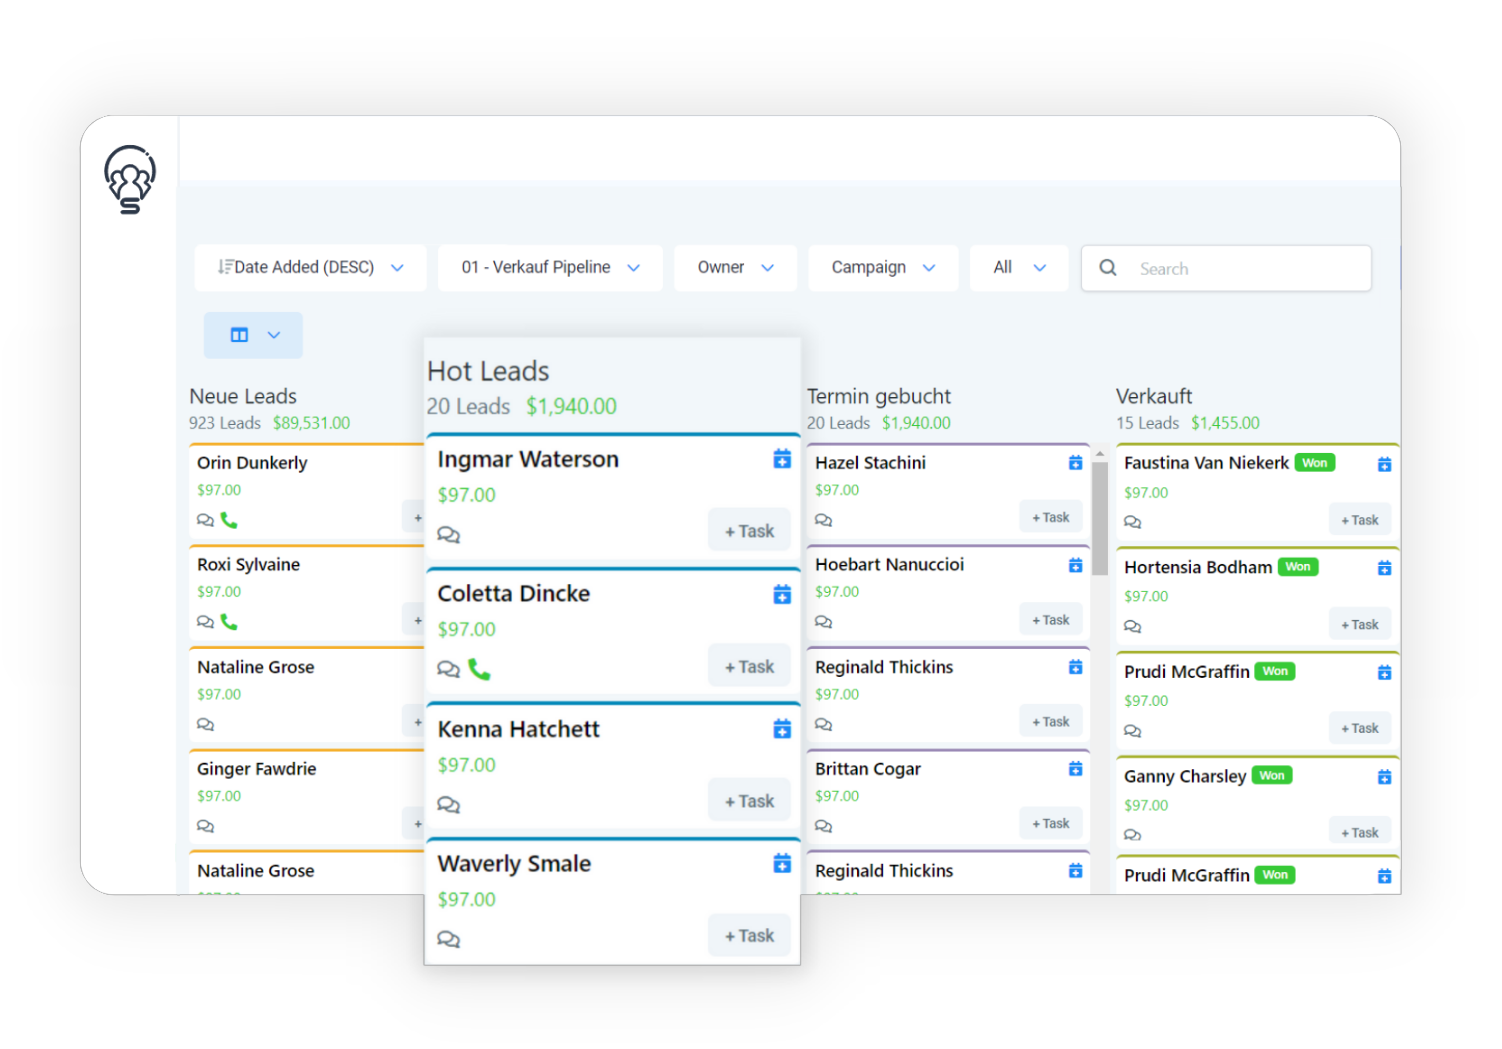Screen dimensions: 1502x1049
Task: Expand the Owner filter dropdown
Action: [x=735, y=268]
